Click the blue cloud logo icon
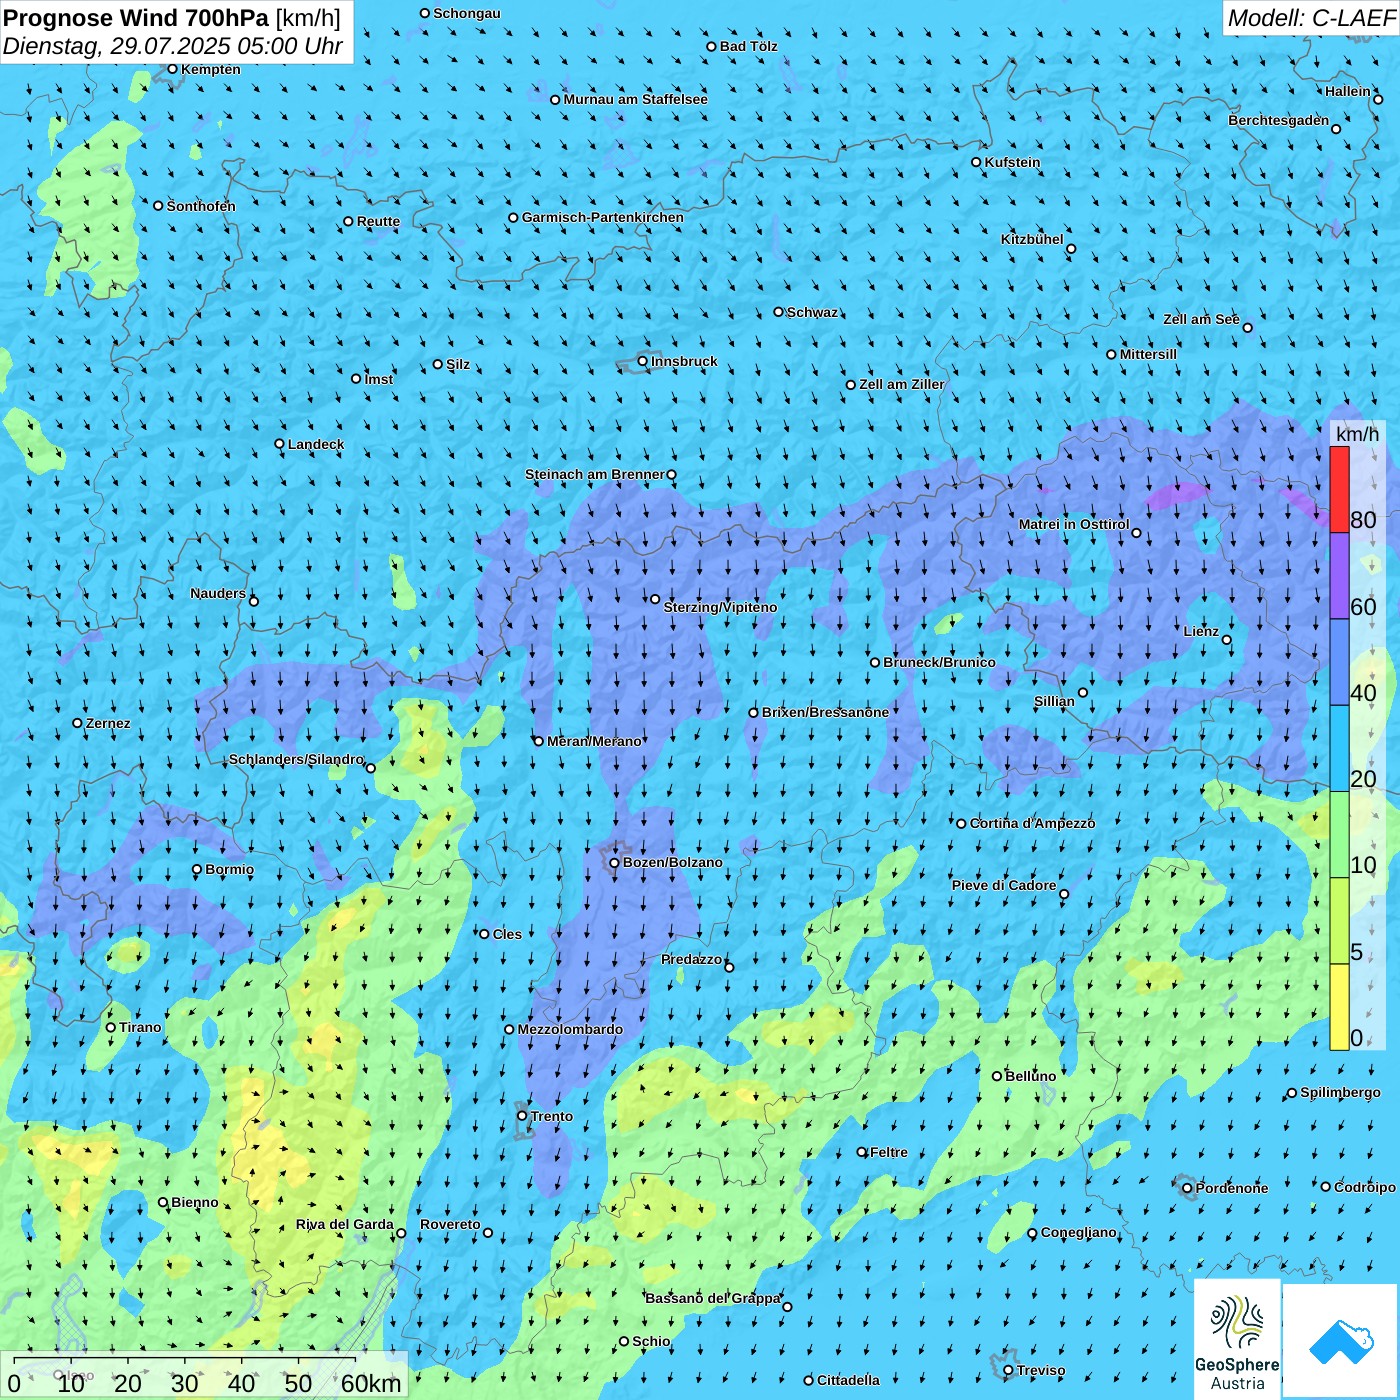1400x1400 pixels. (1341, 1341)
